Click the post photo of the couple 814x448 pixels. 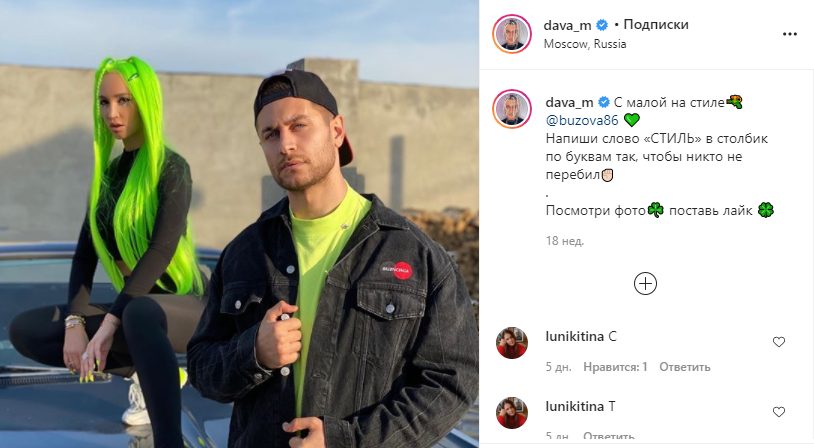coord(239,224)
